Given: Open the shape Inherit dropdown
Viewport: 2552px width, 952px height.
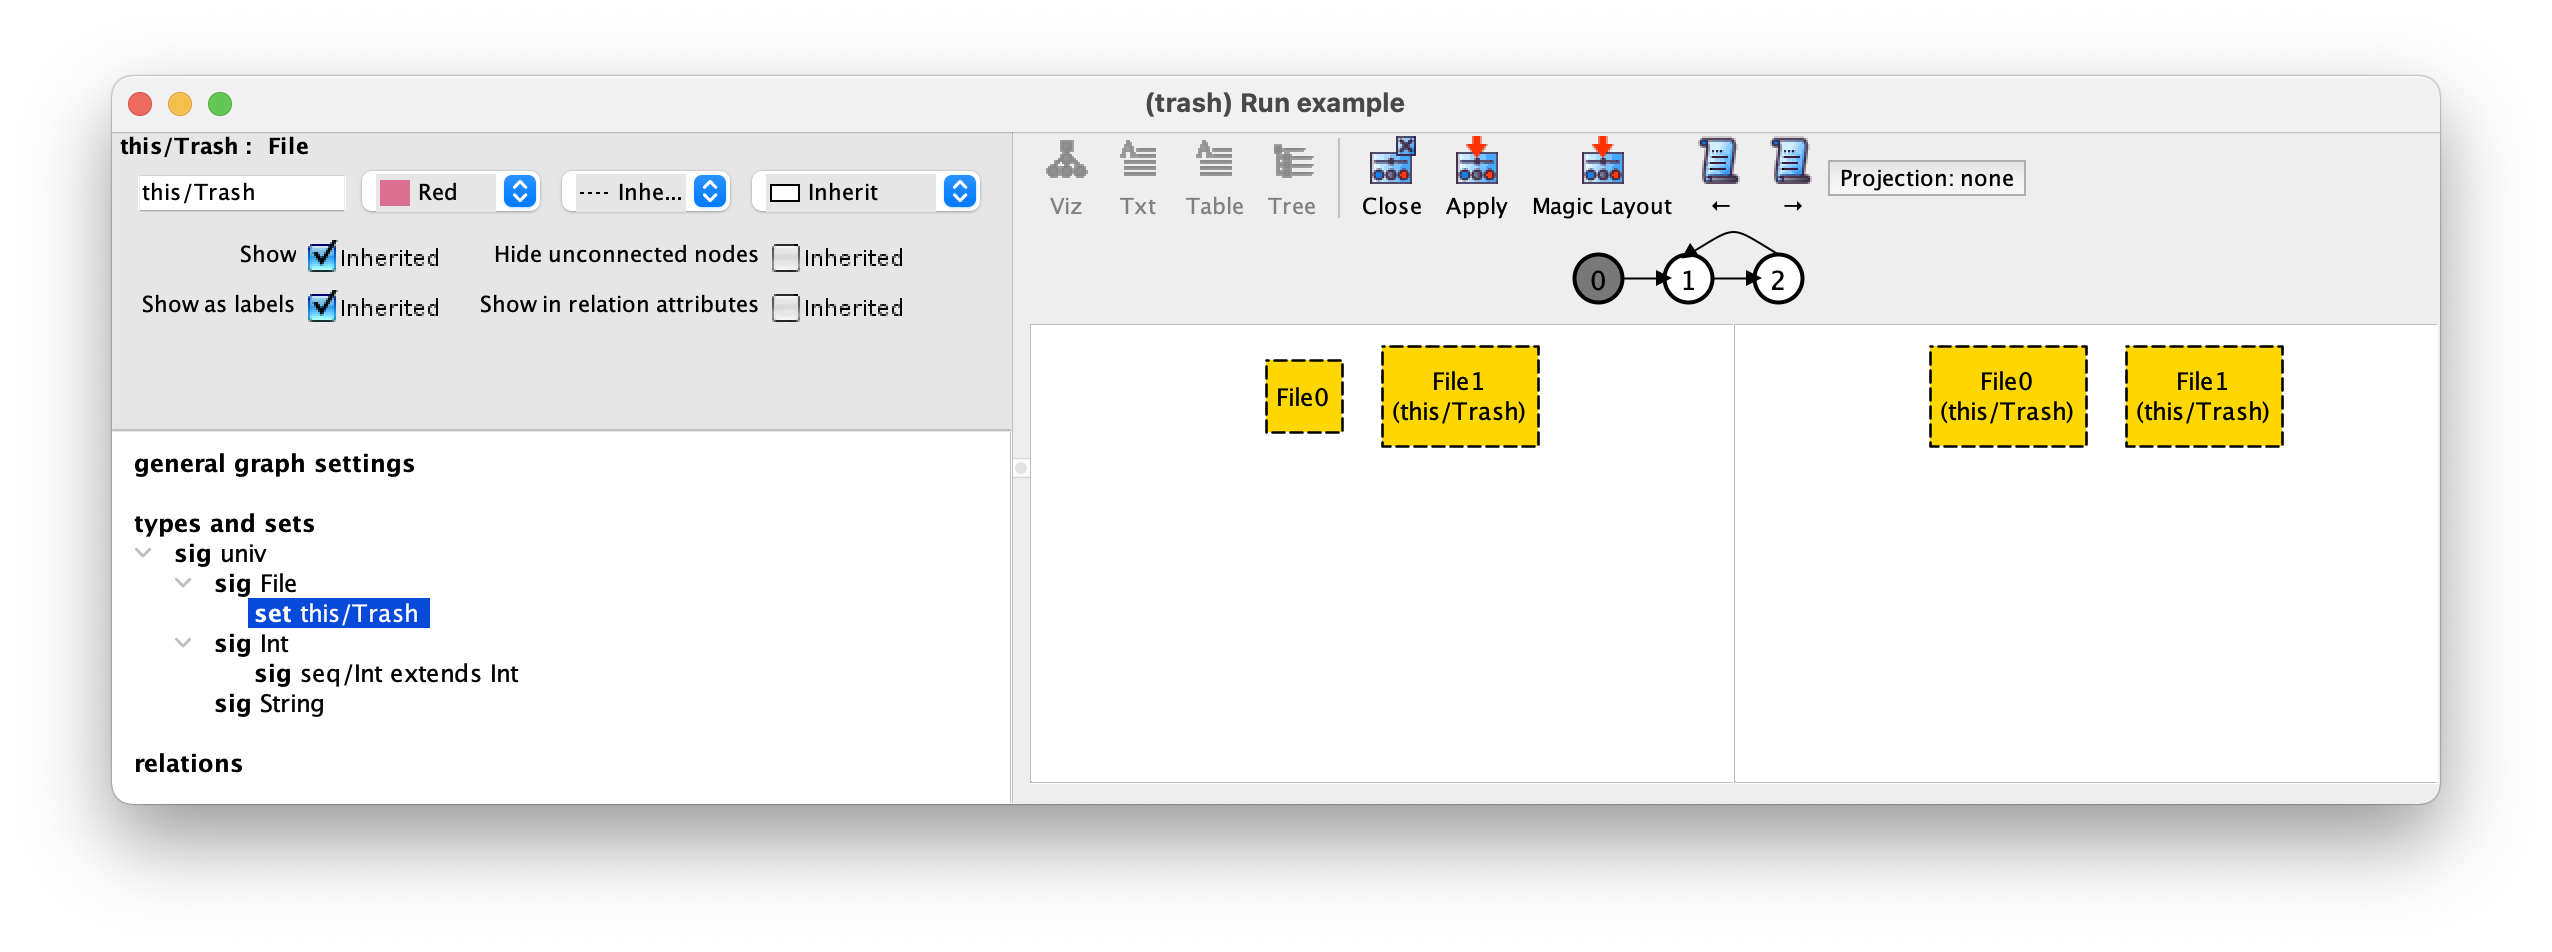Looking at the screenshot, I should 866,192.
